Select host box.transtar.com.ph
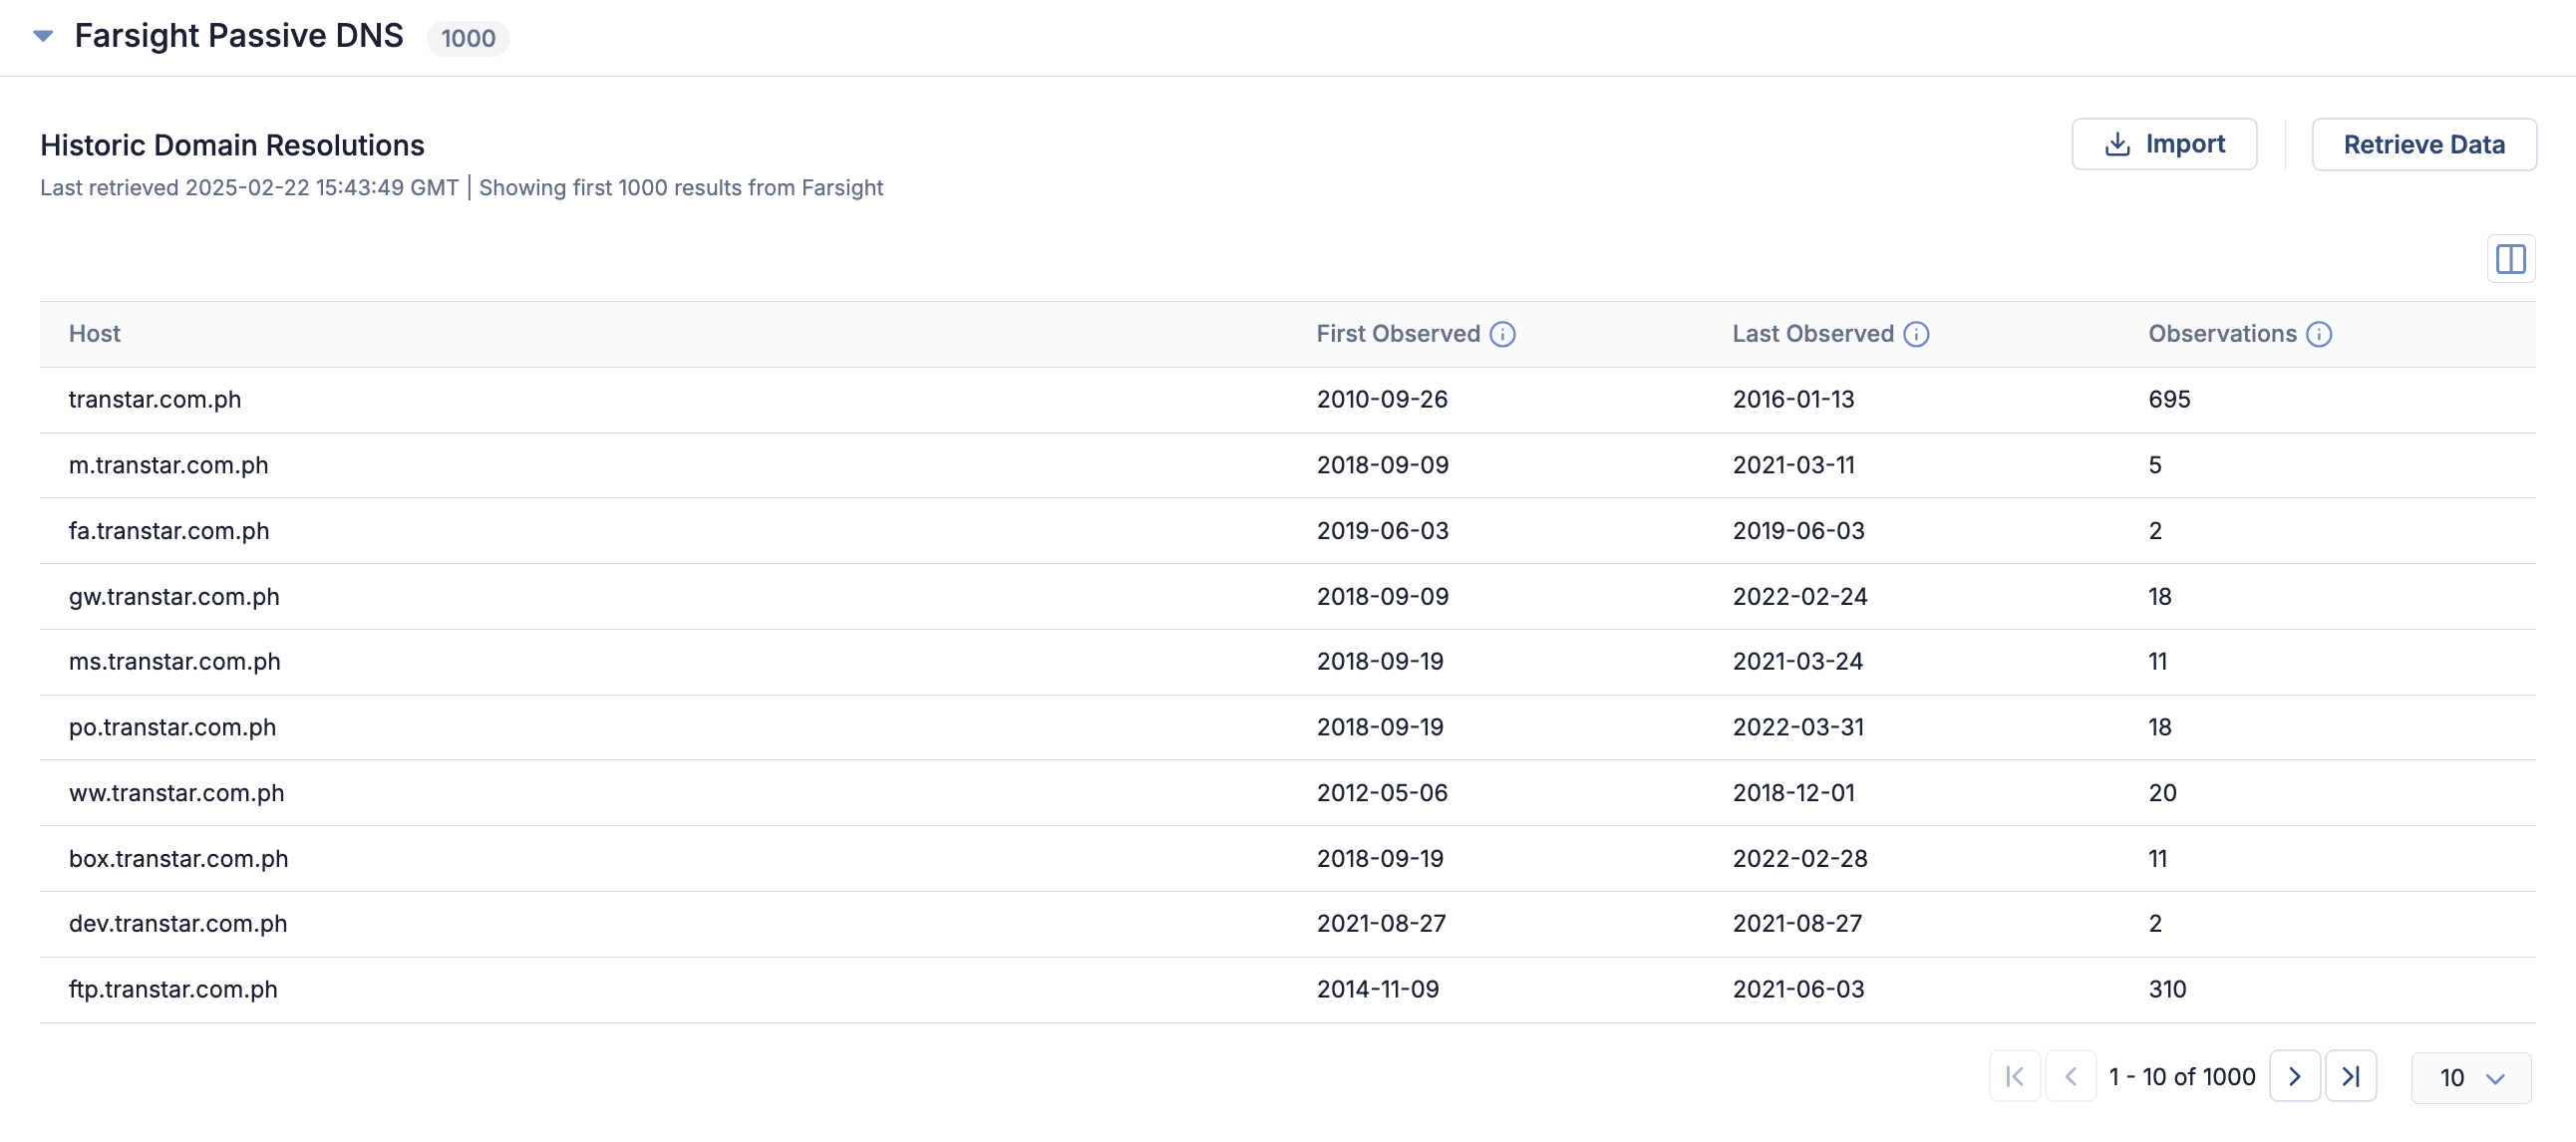This screenshot has height=1142, width=2576. (178, 858)
